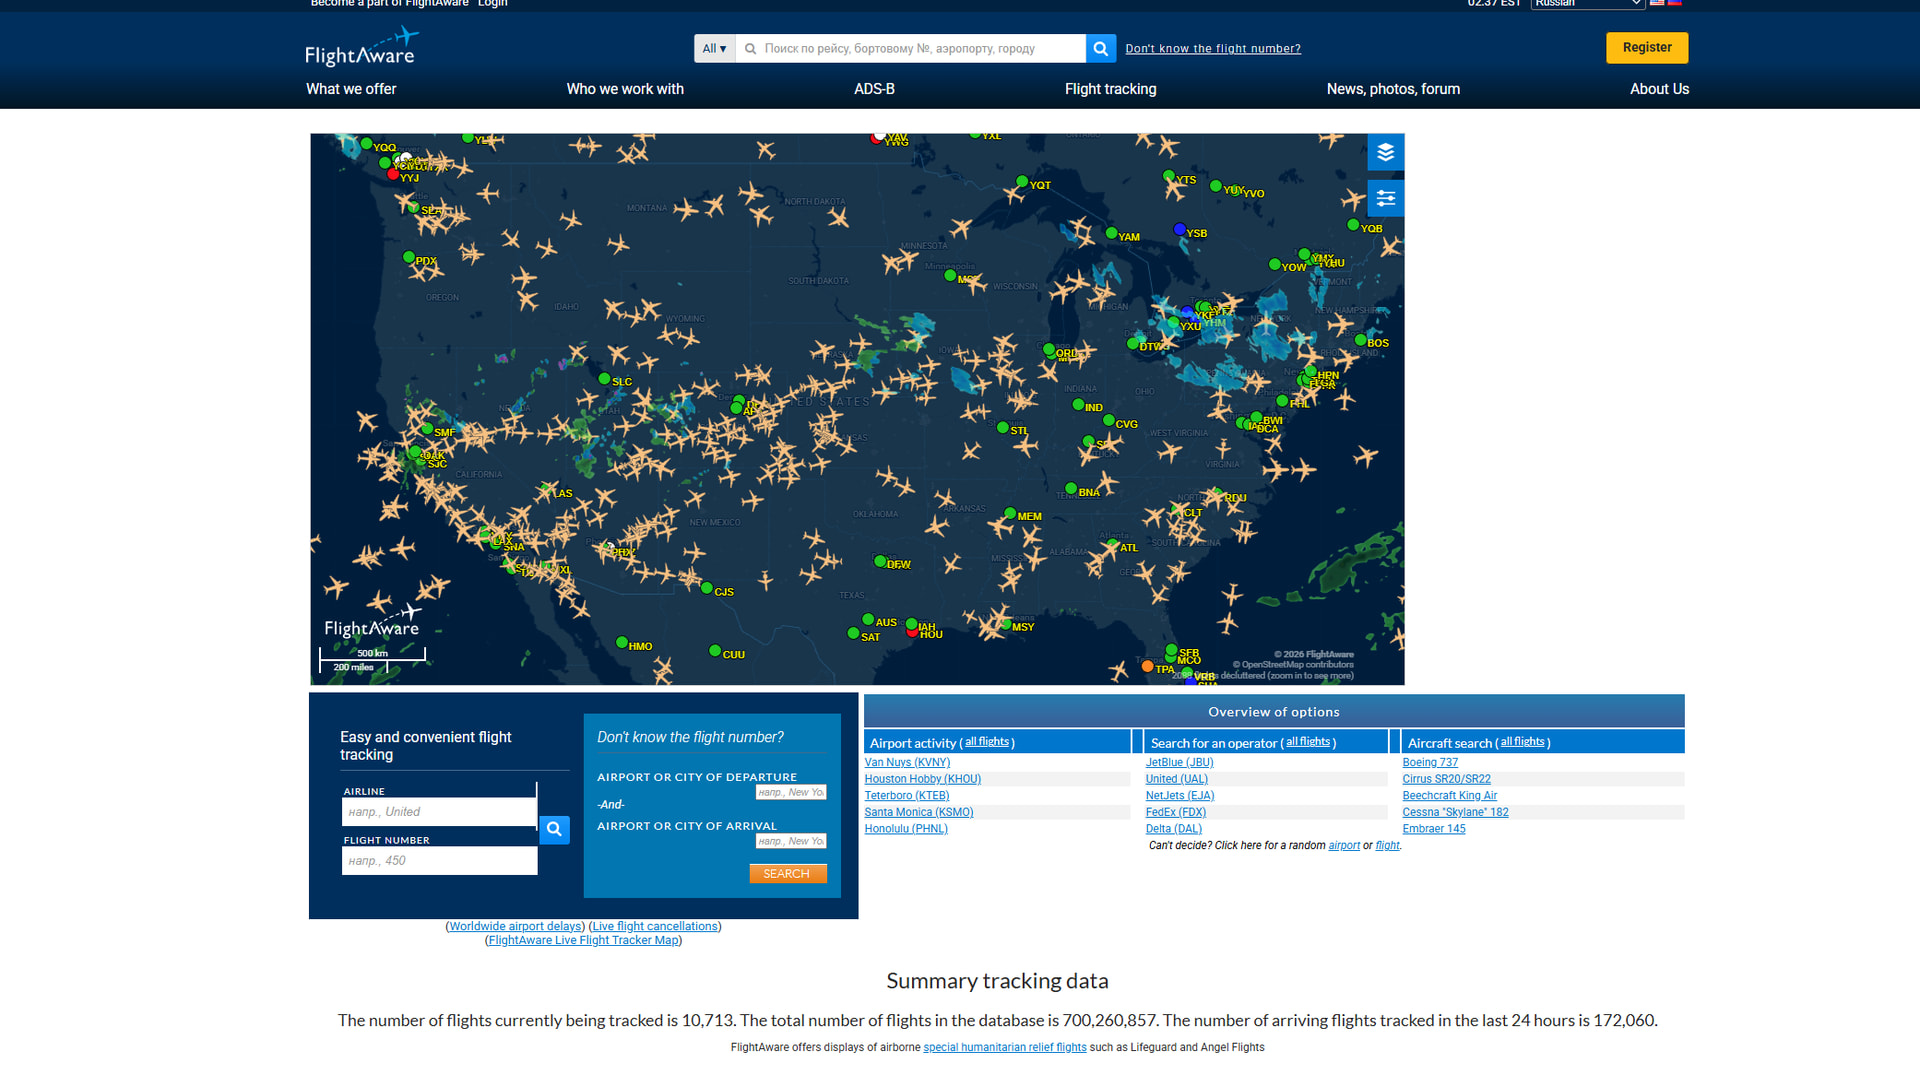Image resolution: width=1920 pixels, height=1087 pixels.
Task: Click the ATL airport marker on map
Action: [x=1114, y=545]
